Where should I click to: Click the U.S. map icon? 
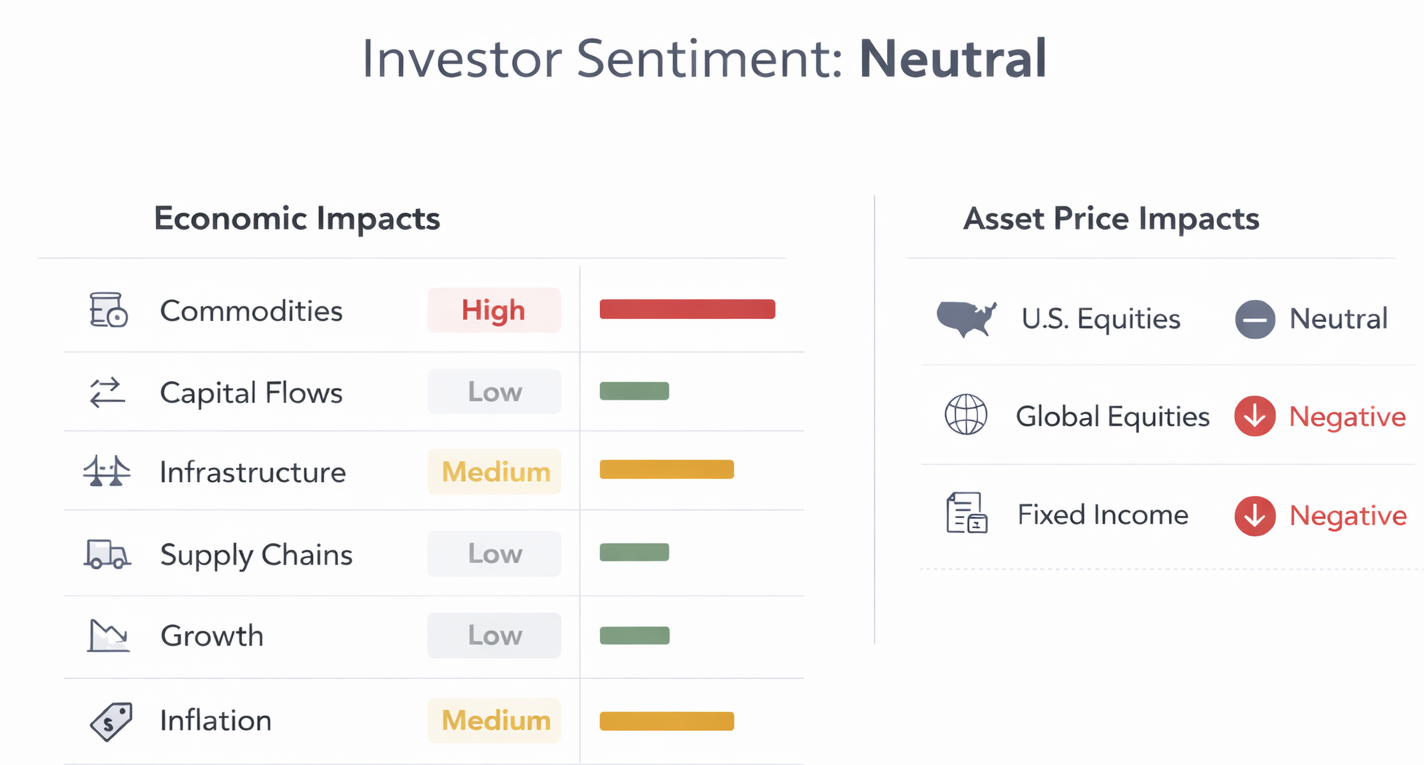click(966, 319)
